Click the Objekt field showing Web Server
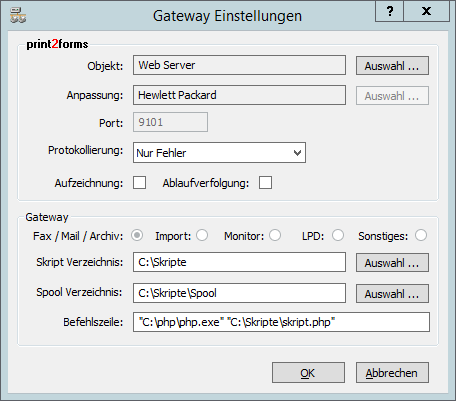 click(239, 65)
